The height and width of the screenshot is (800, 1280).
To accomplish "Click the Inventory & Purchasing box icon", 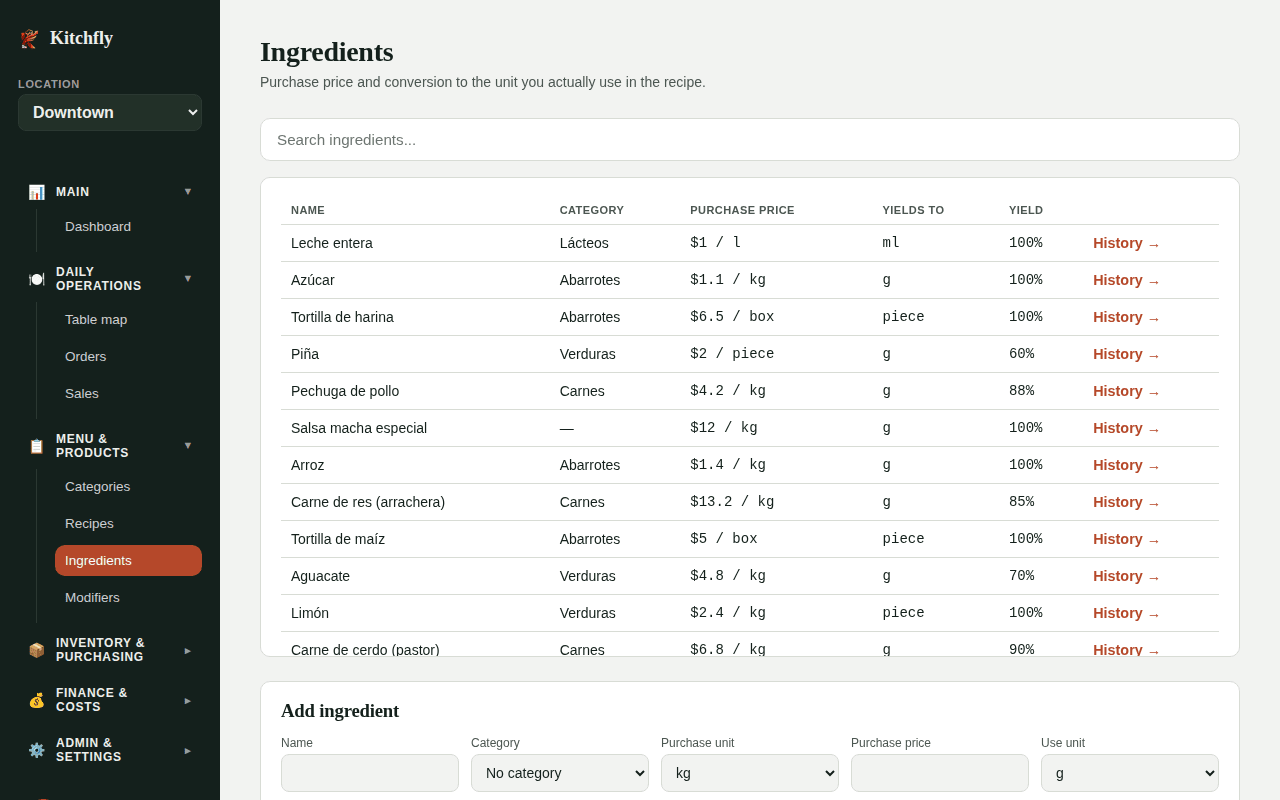I will click(37, 650).
